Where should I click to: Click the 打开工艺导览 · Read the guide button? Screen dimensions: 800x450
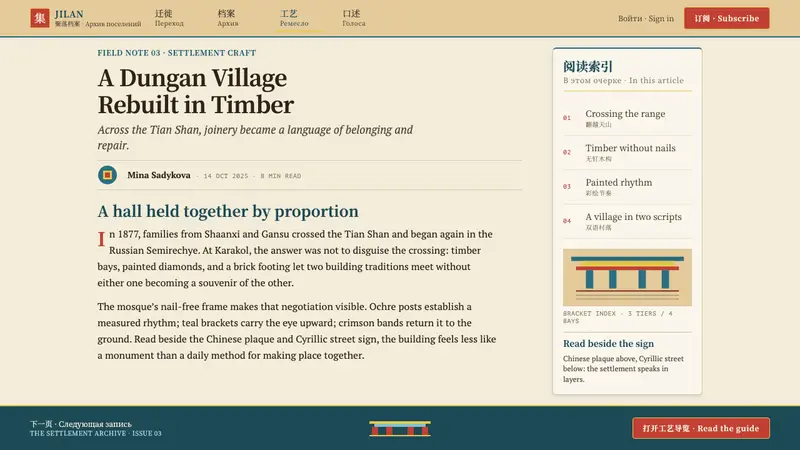(x=701, y=428)
